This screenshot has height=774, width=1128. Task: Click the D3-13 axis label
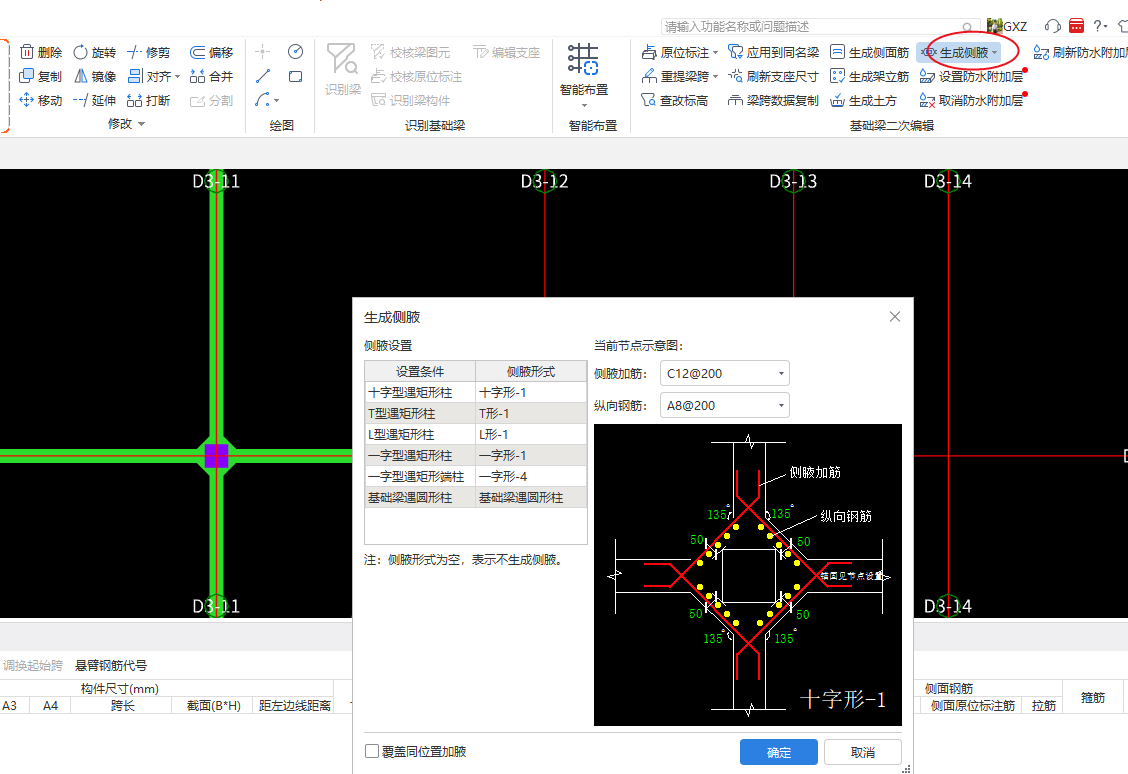click(793, 181)
